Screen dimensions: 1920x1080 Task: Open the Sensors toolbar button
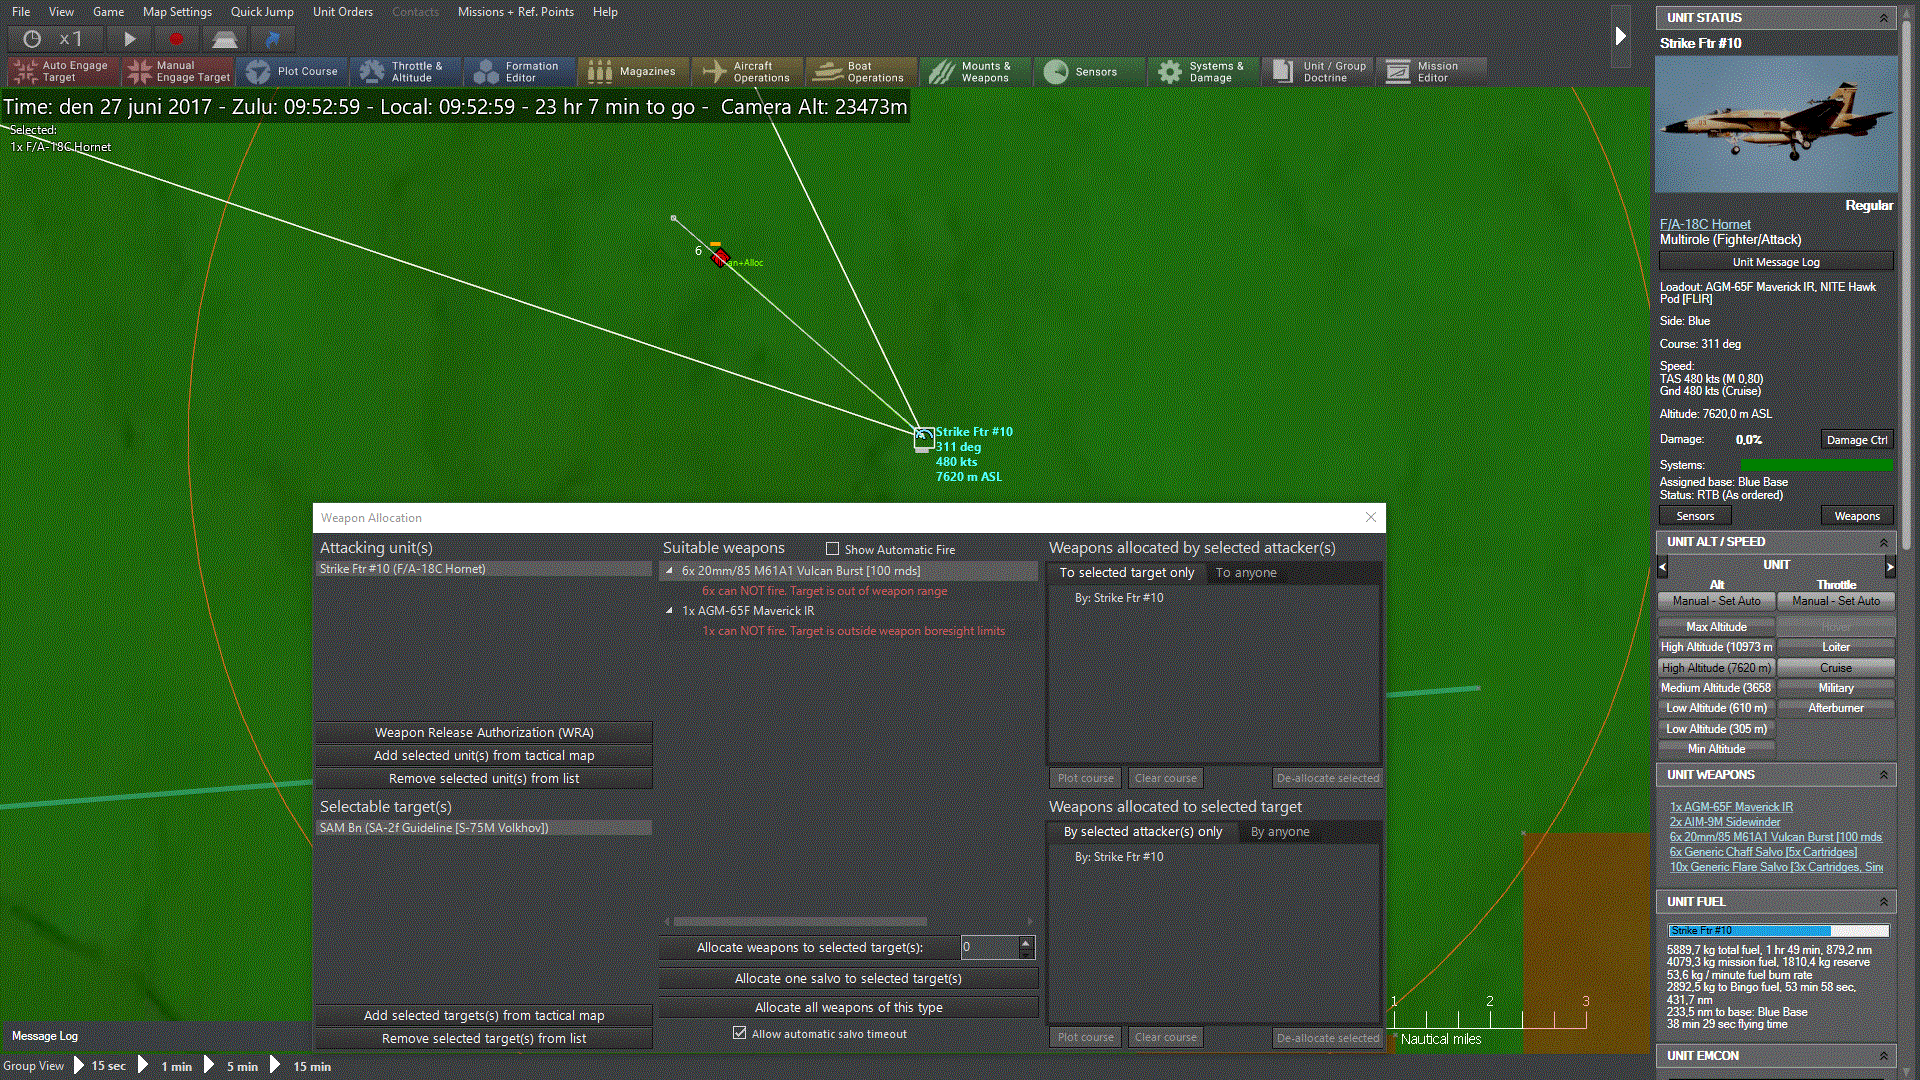coord(1081,71)
